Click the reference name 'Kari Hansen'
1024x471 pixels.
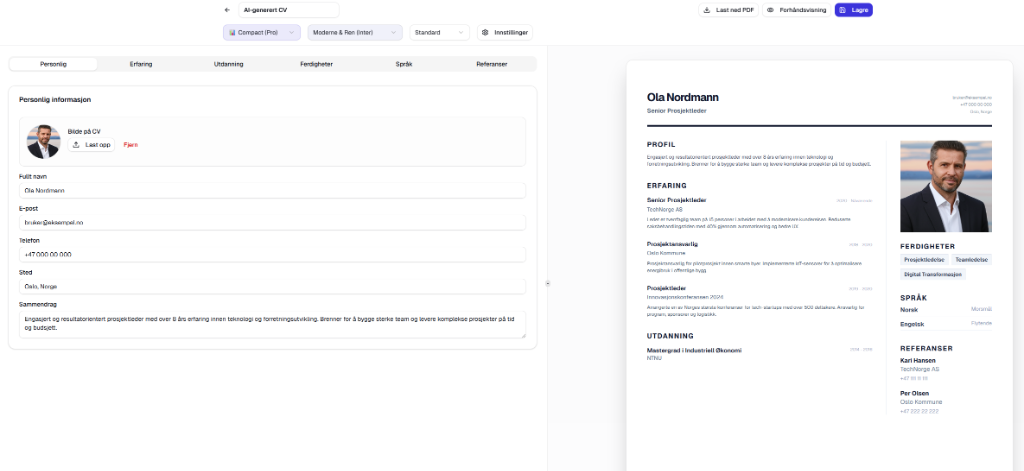[918, 361]
